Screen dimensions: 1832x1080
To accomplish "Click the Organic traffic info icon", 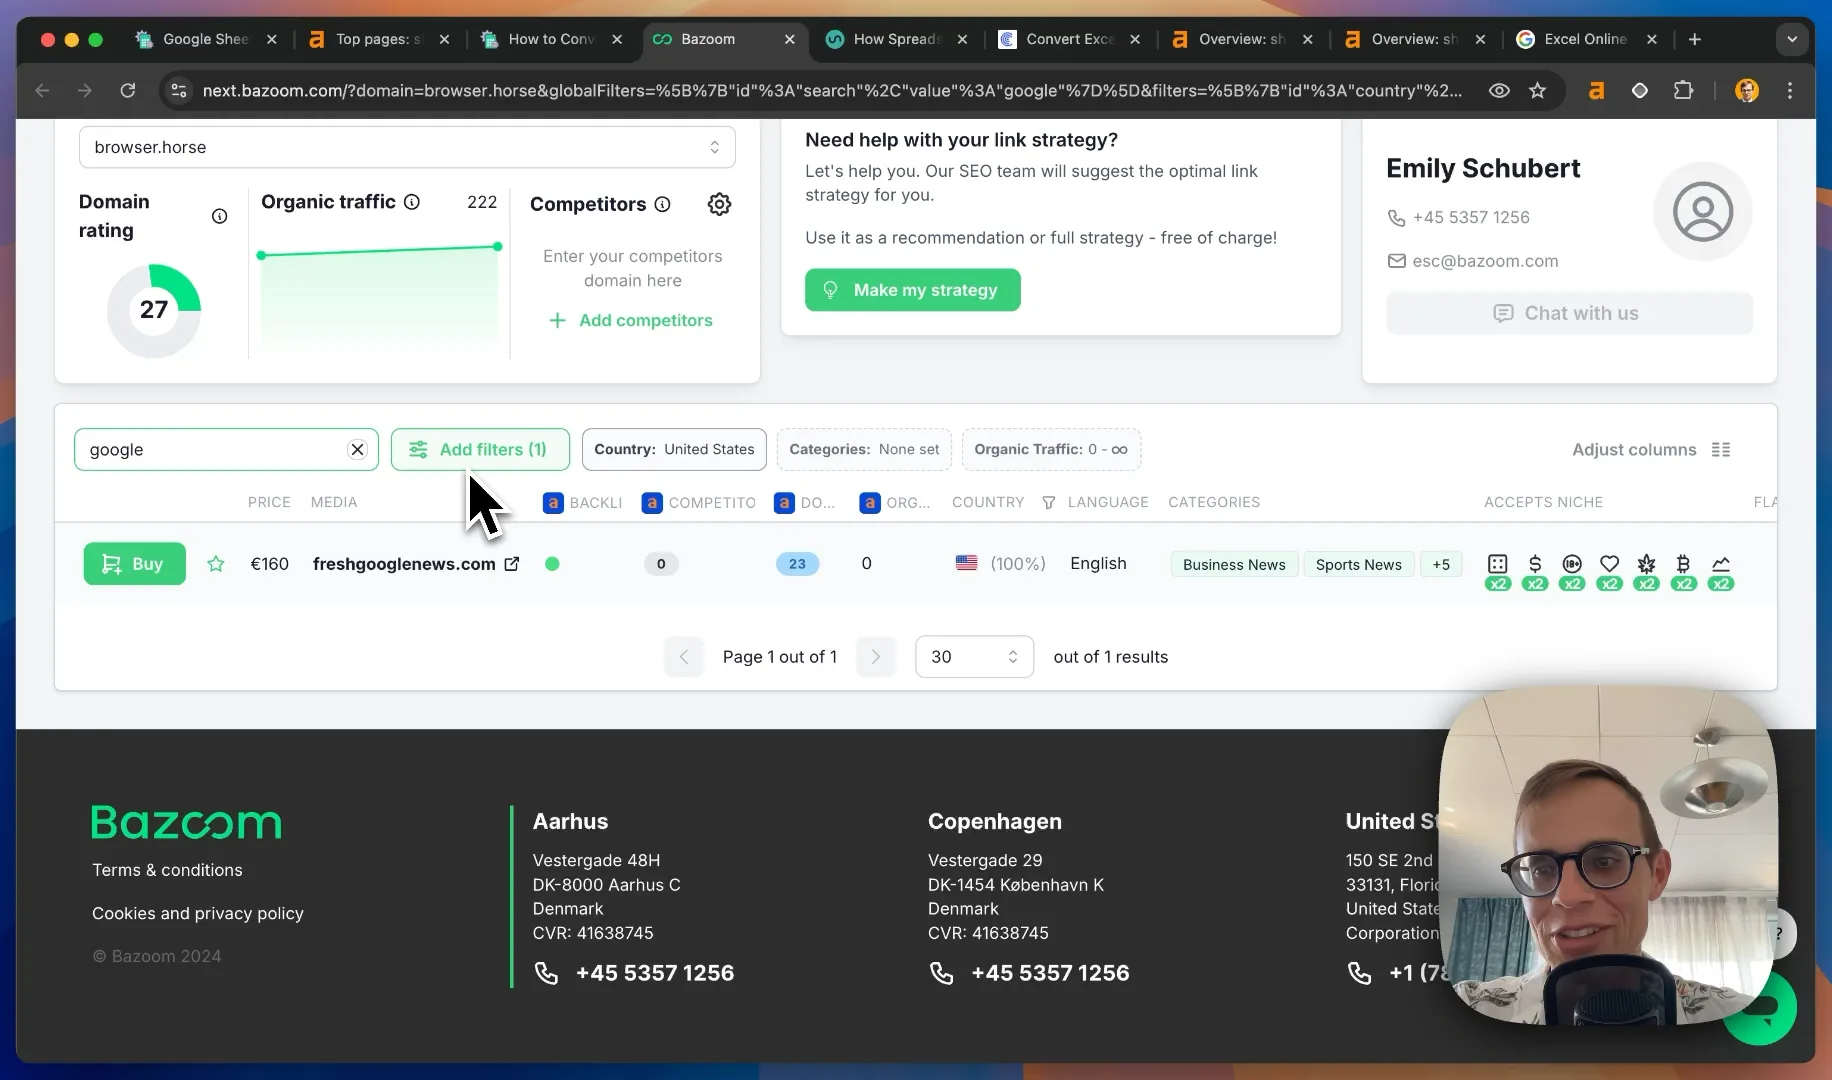I will (x=412, y=202).
